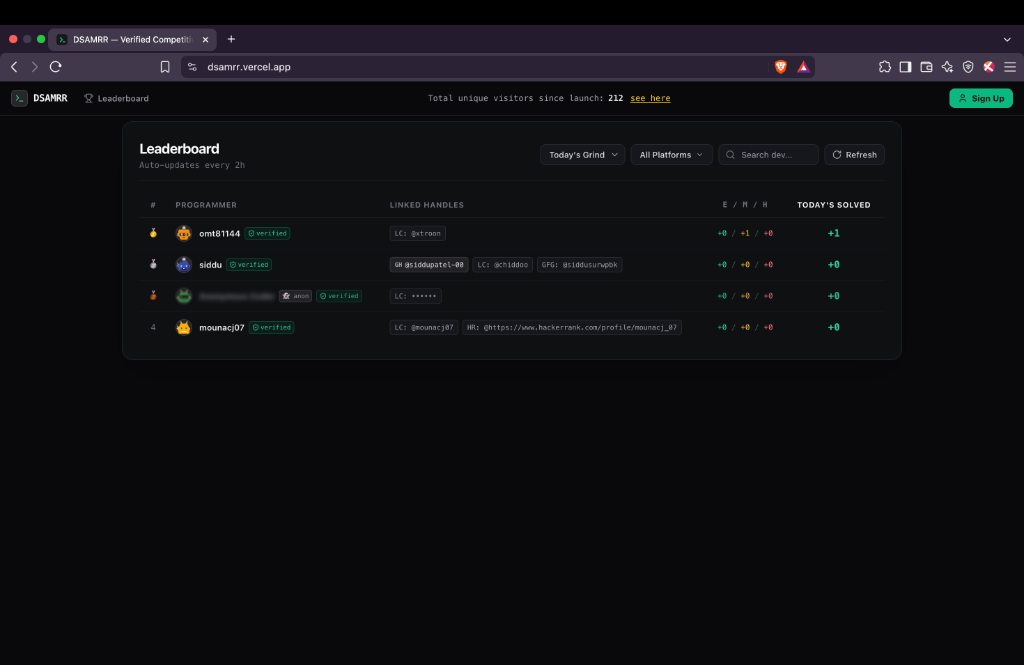This screenshot has width=1024, height=665.
Task: Open the Brave Wallet icon
Action: point(926,67)
